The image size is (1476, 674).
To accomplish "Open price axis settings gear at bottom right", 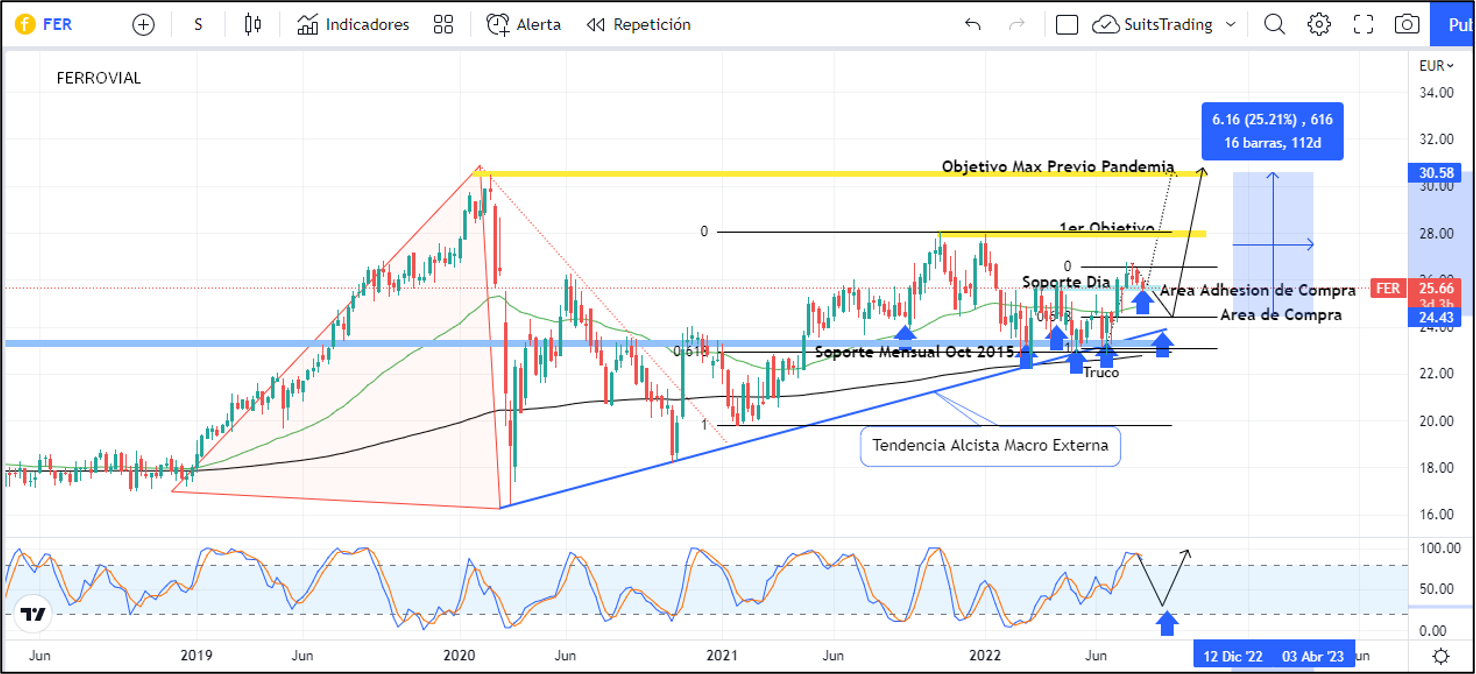I will (1441, 656).
